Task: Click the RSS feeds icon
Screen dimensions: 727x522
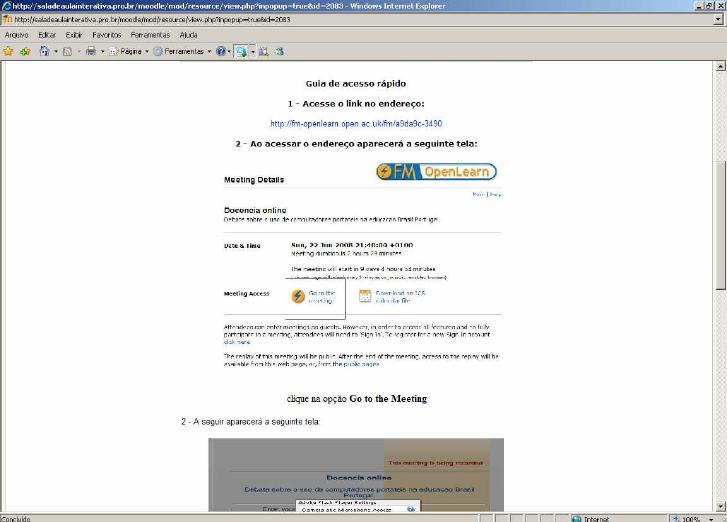Action: [x=67, y=51]
